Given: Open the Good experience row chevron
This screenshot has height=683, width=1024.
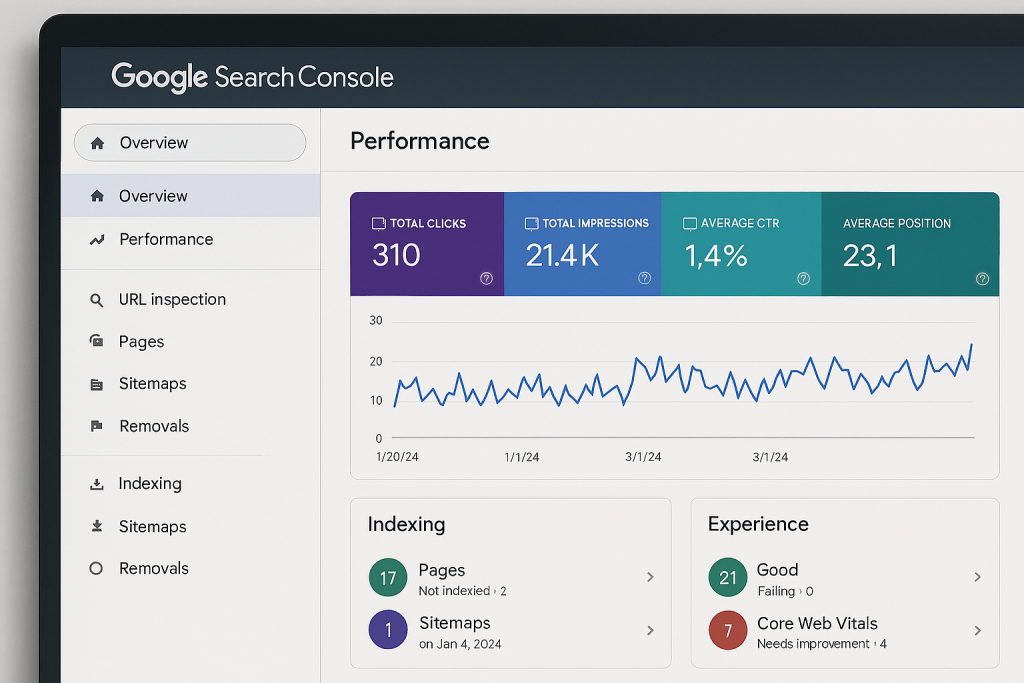Looking at the screenshot, I should [977, 577].
